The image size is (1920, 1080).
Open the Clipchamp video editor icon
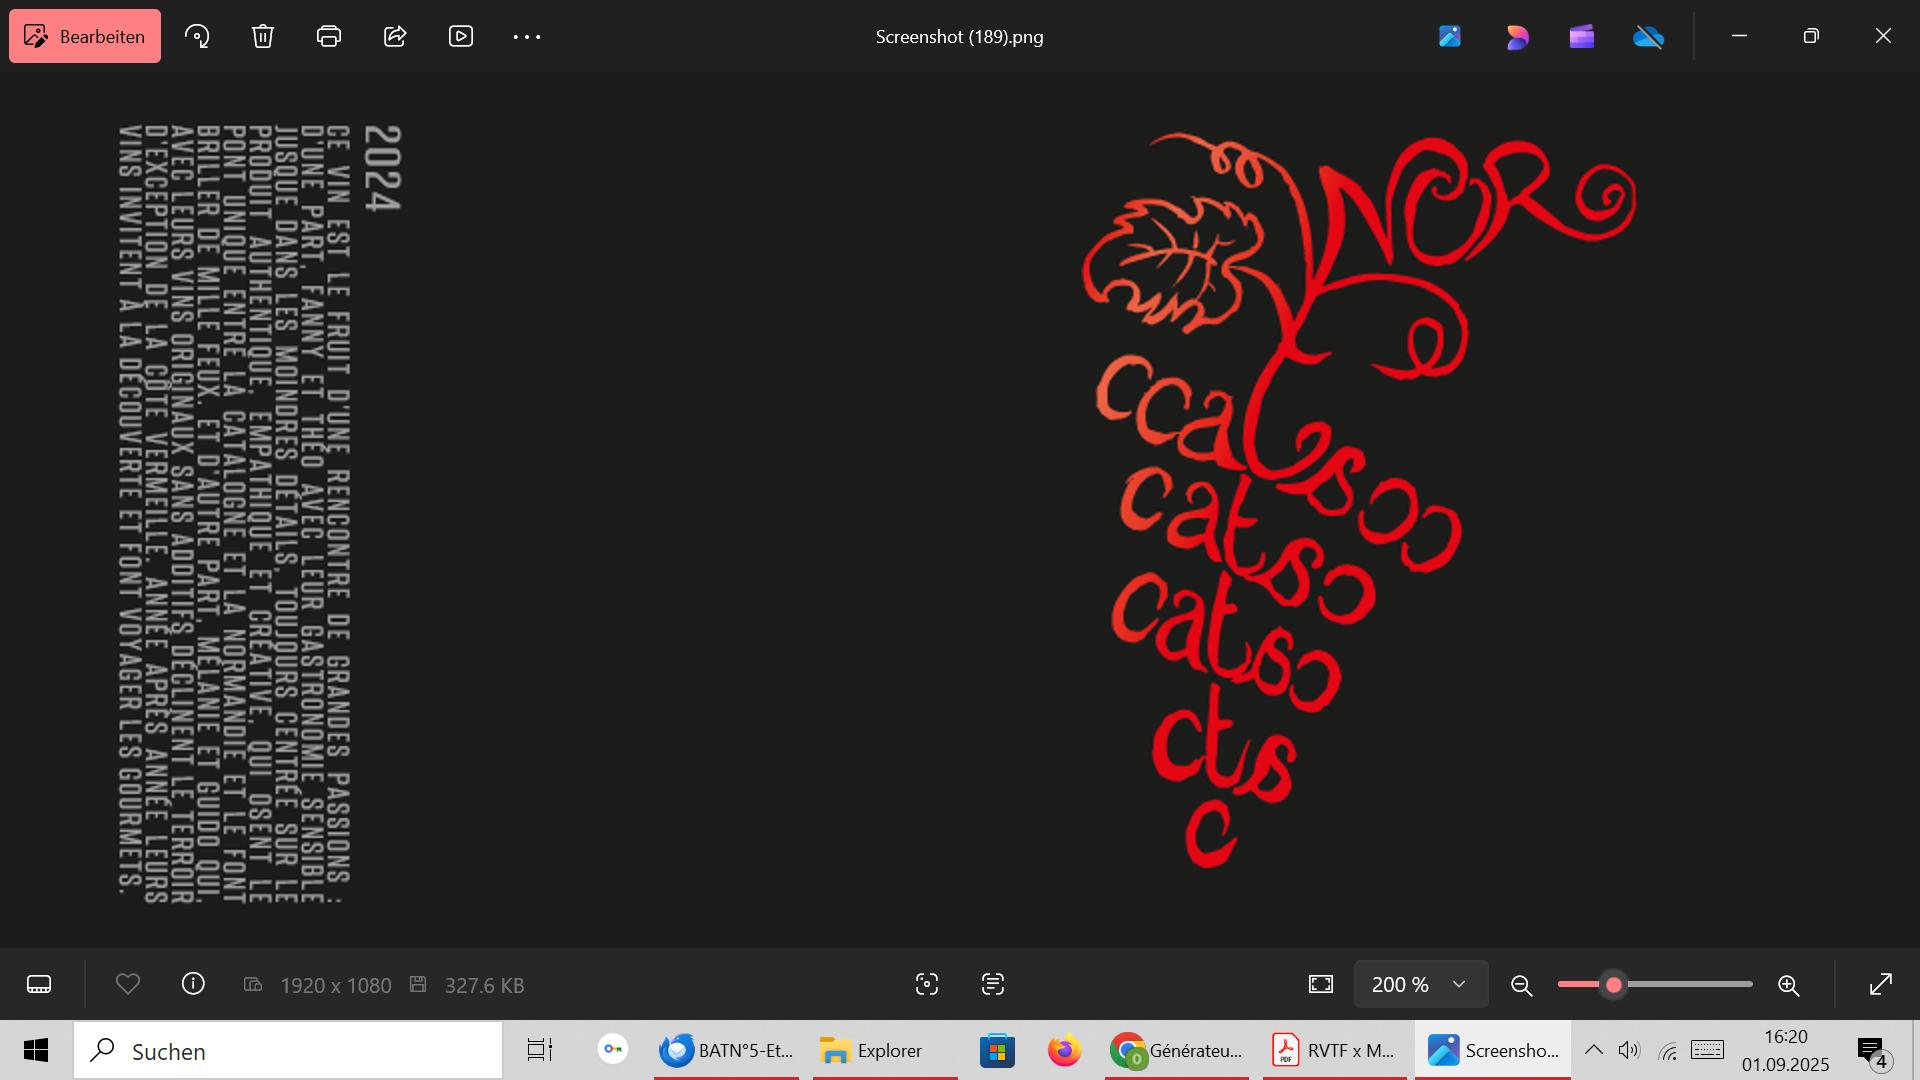coord(1582,37)
